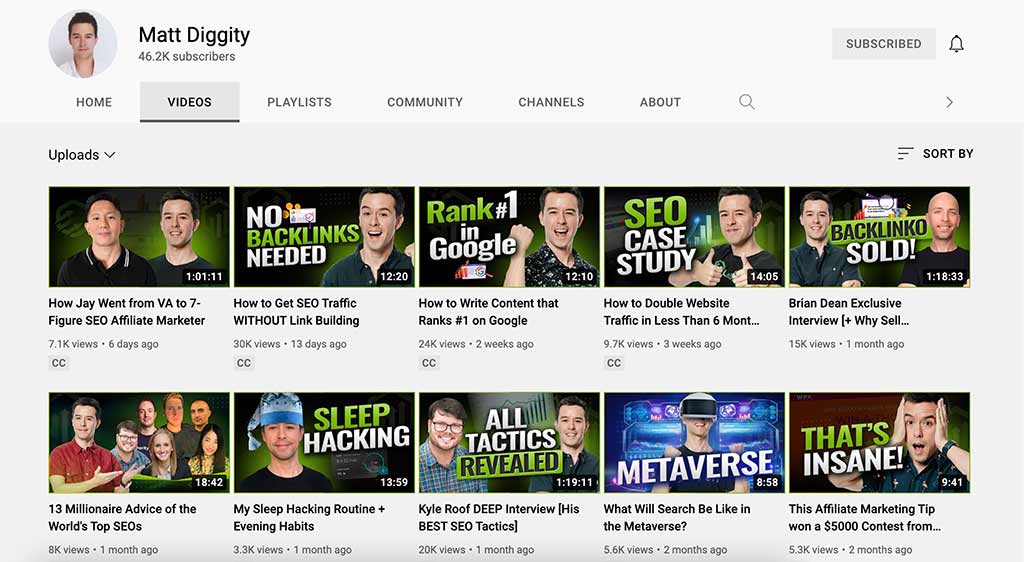The width and height of the screenshot is (1024, 562).
Task: Click title '13 Millionaire Advice of the World's Top SEOs'
Action: click(122, 518)
